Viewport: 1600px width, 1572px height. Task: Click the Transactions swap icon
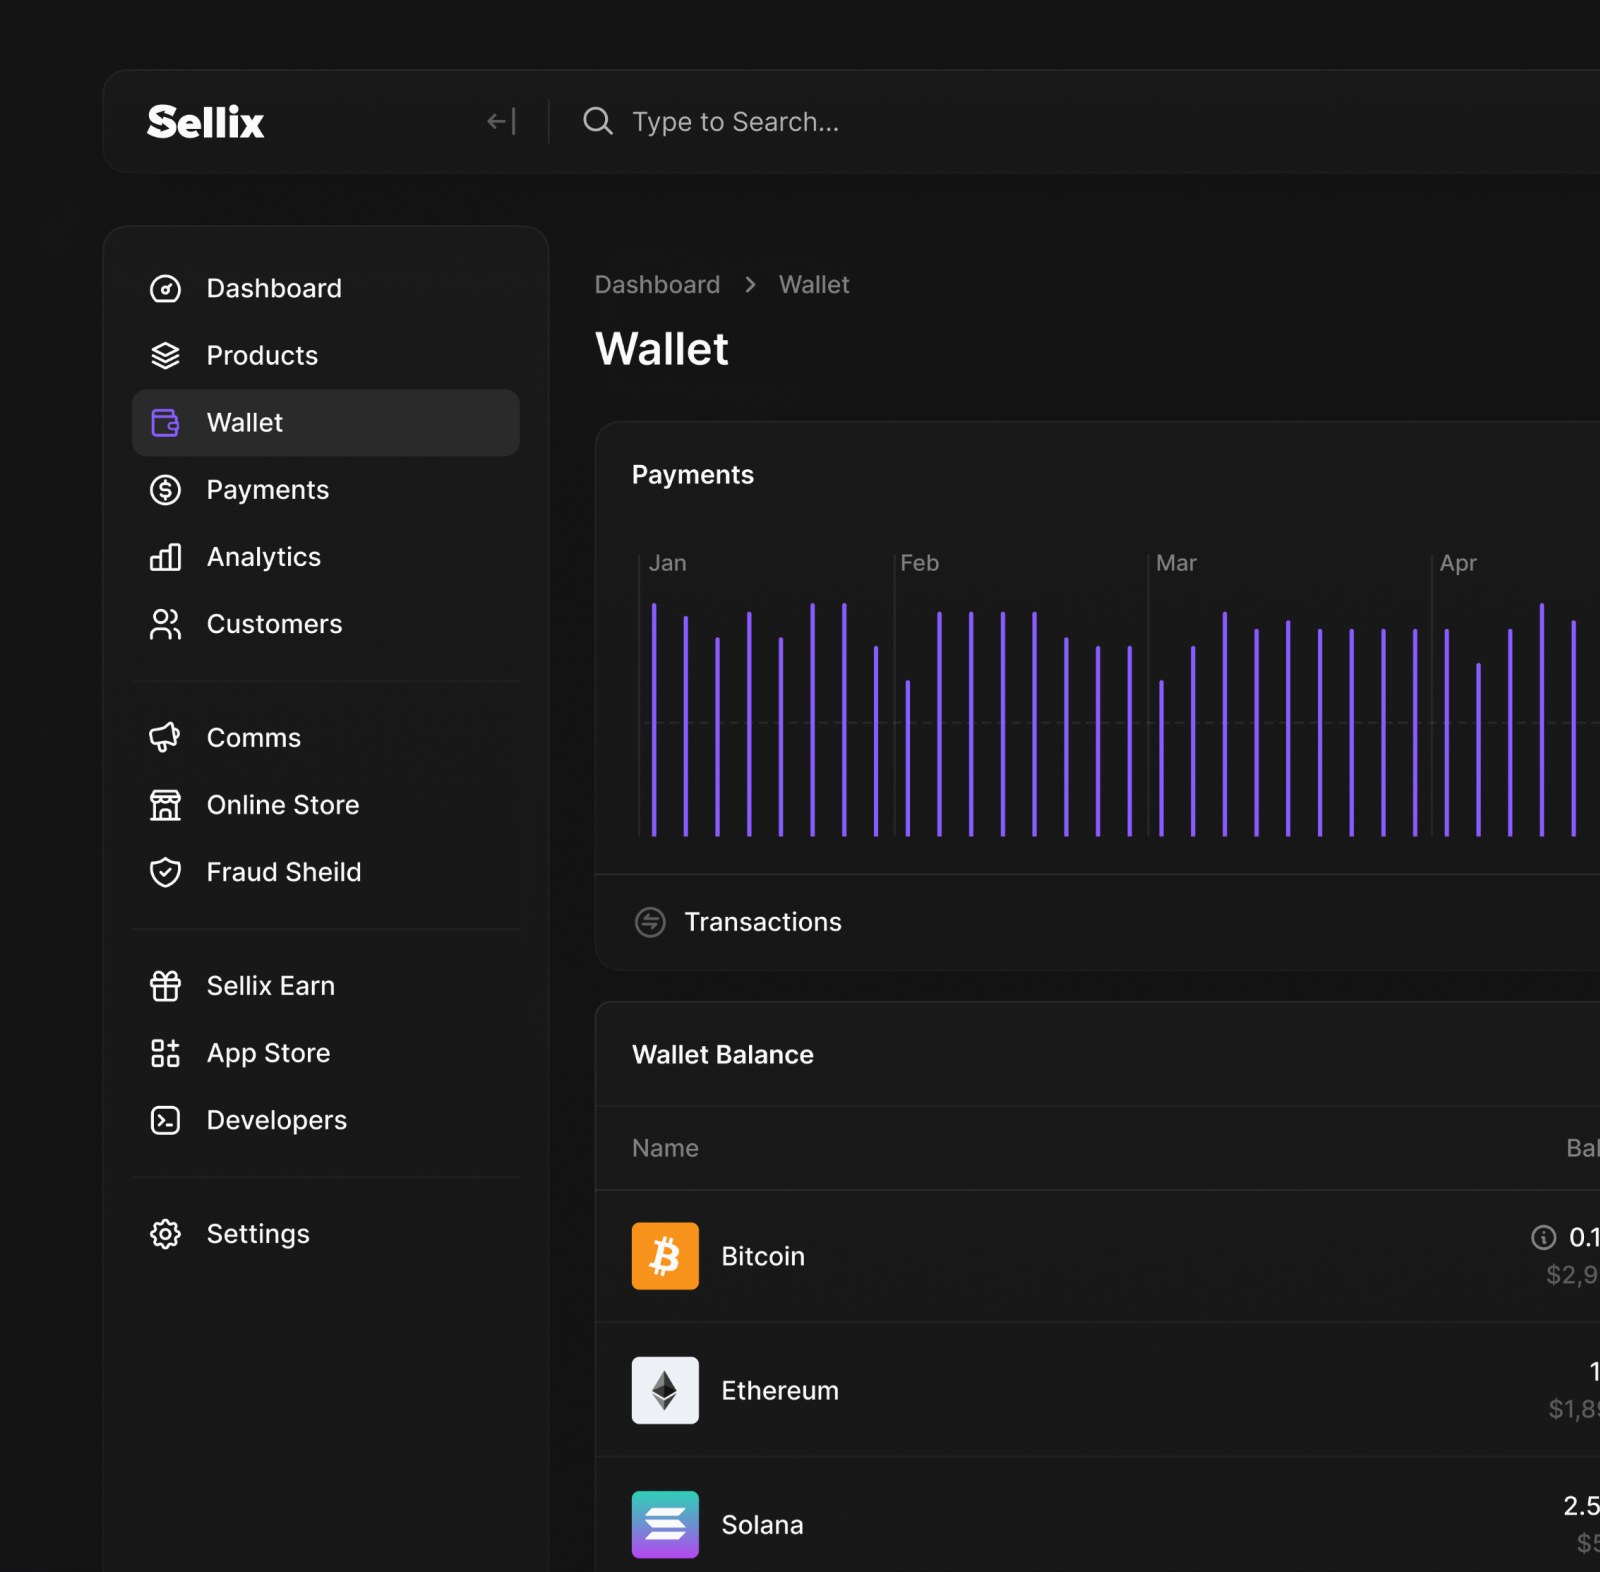[650, 922]
